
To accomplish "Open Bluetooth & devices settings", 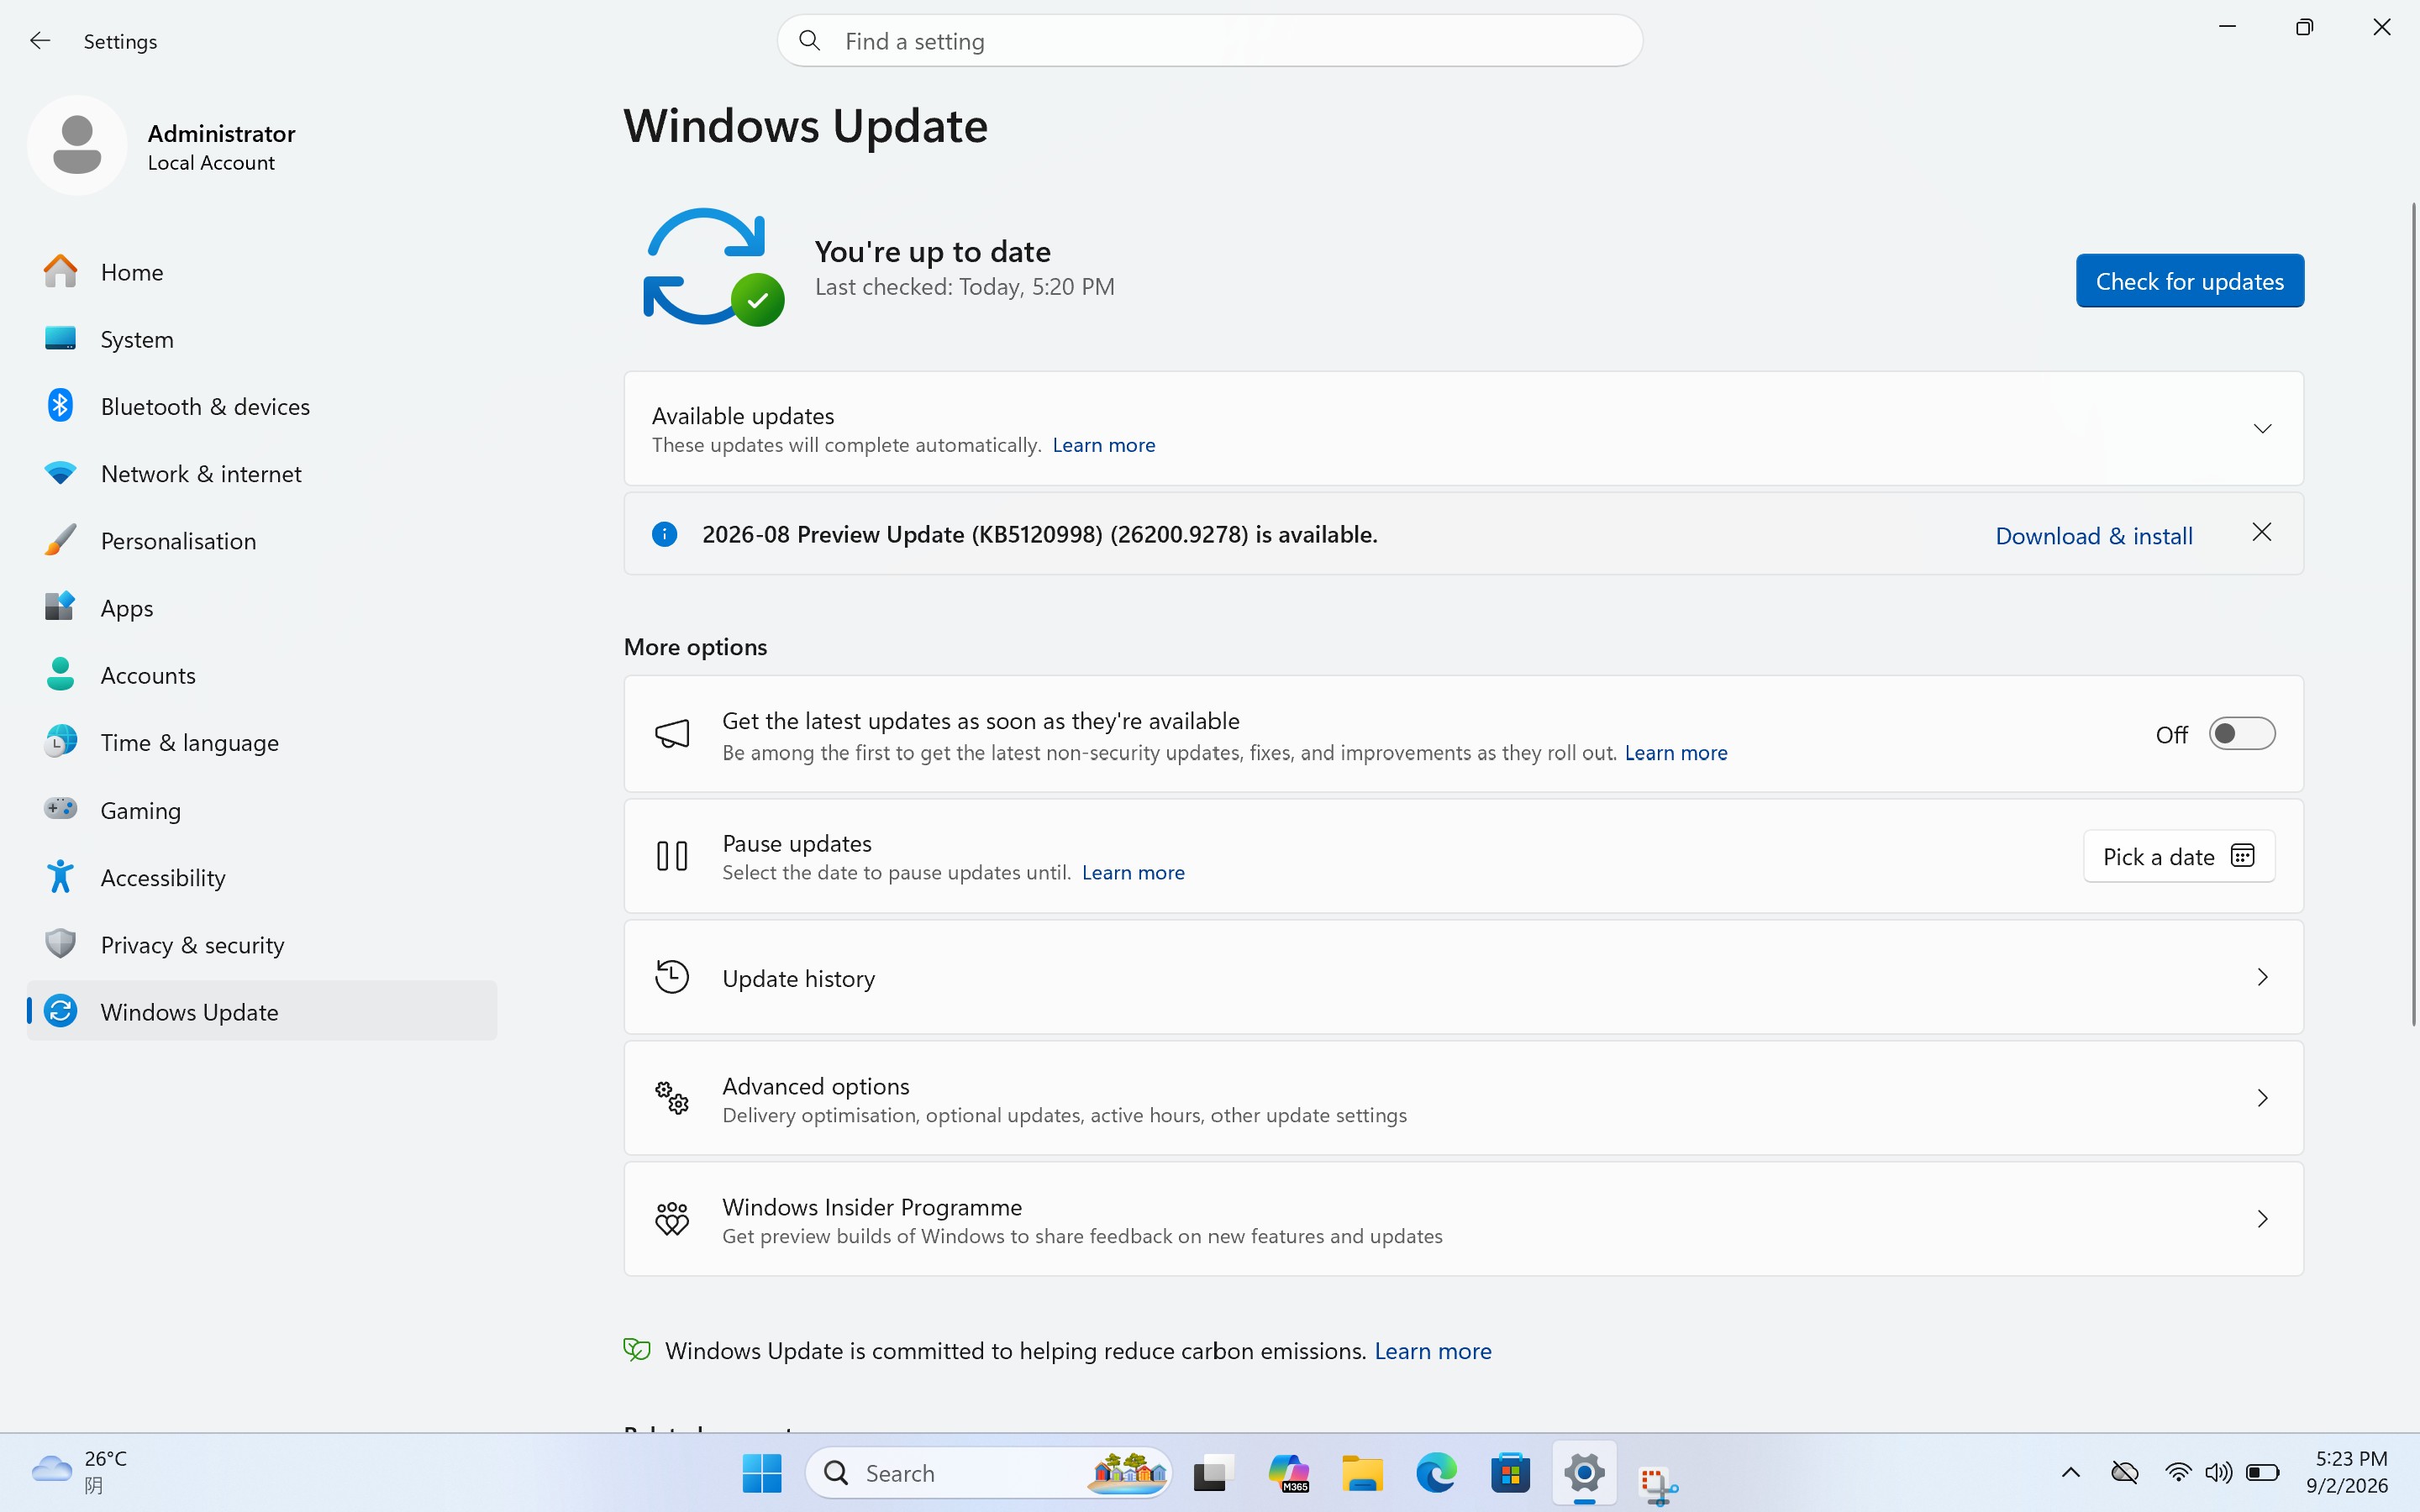I will pyautogui.click(x=262, y=406).
